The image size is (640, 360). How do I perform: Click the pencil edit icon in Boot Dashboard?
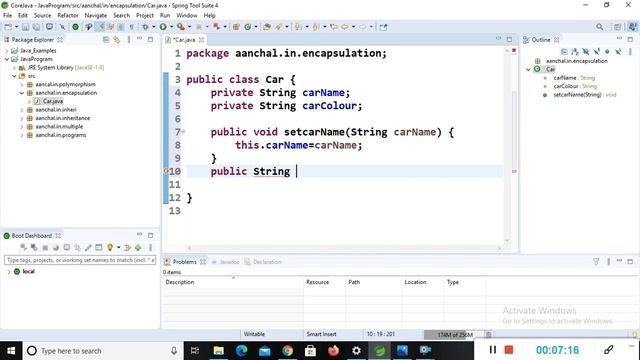[88, 247]
